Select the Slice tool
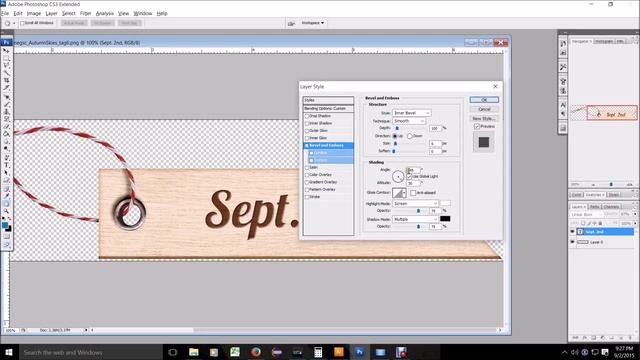Image resolution: width=640 pixels, height=360 pixels. click(x=7, y=88)
